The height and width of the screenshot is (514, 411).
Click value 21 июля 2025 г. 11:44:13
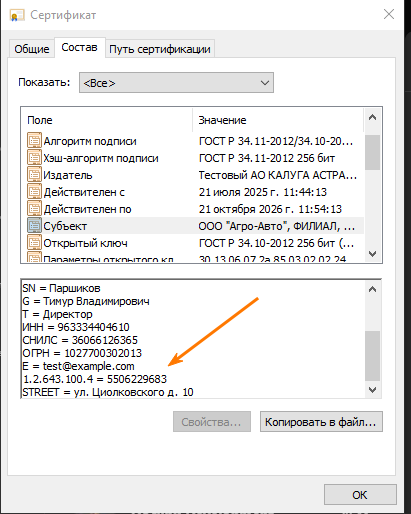(263, 192)
